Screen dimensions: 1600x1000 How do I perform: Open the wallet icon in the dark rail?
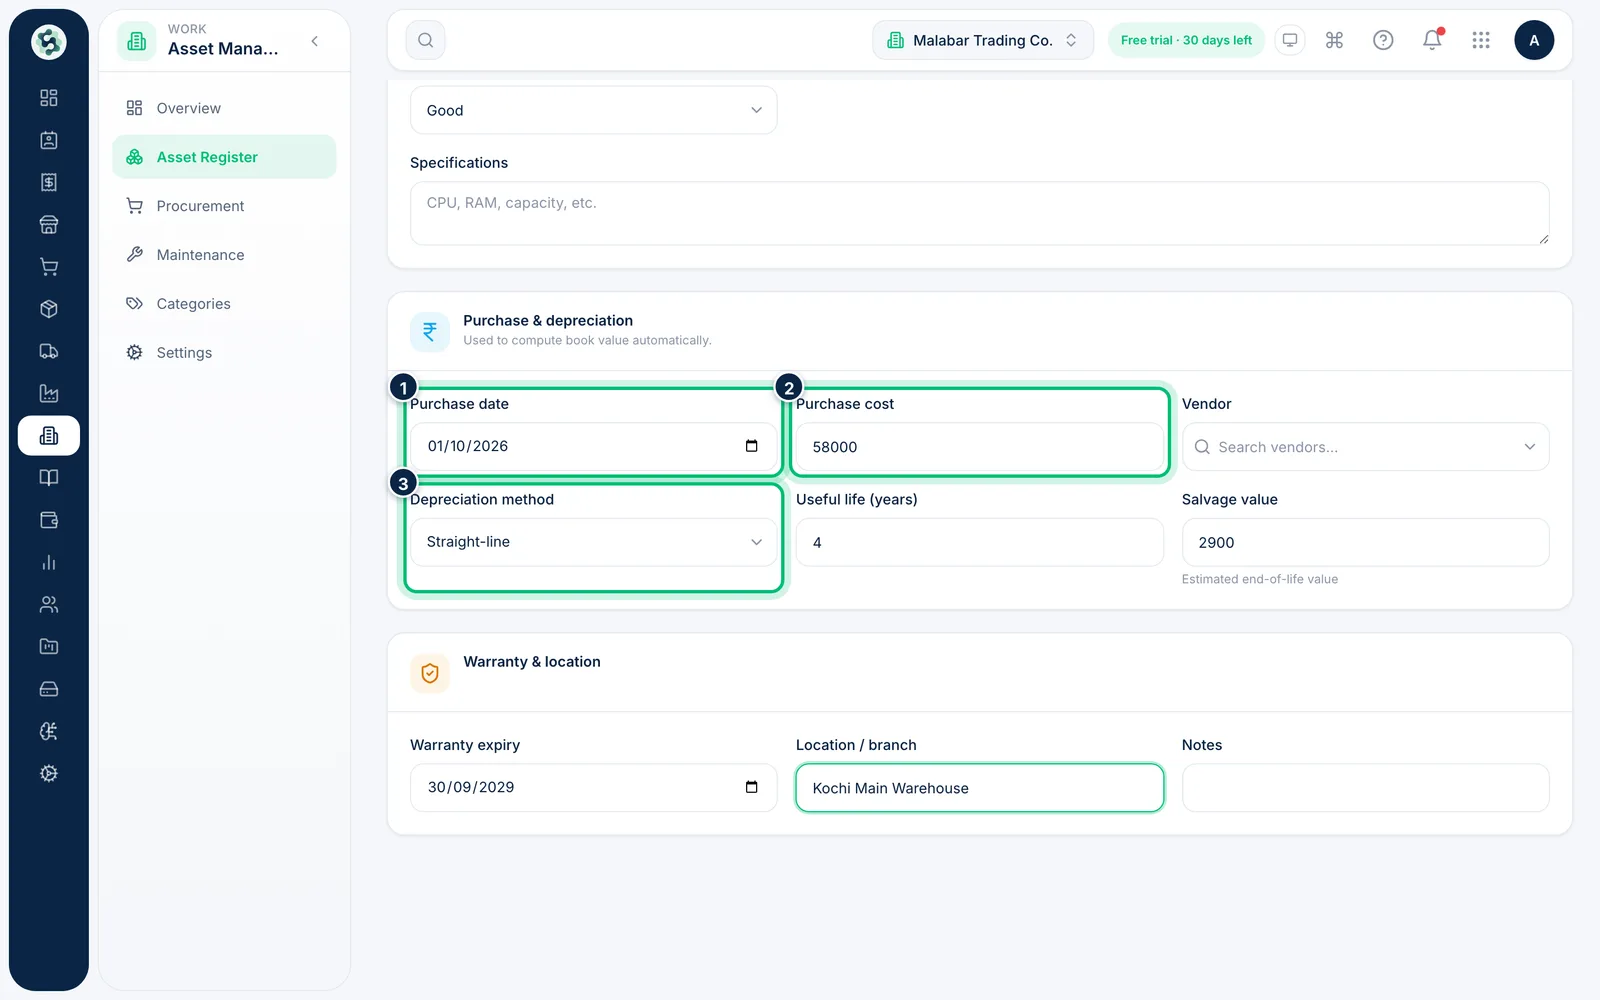48,520
